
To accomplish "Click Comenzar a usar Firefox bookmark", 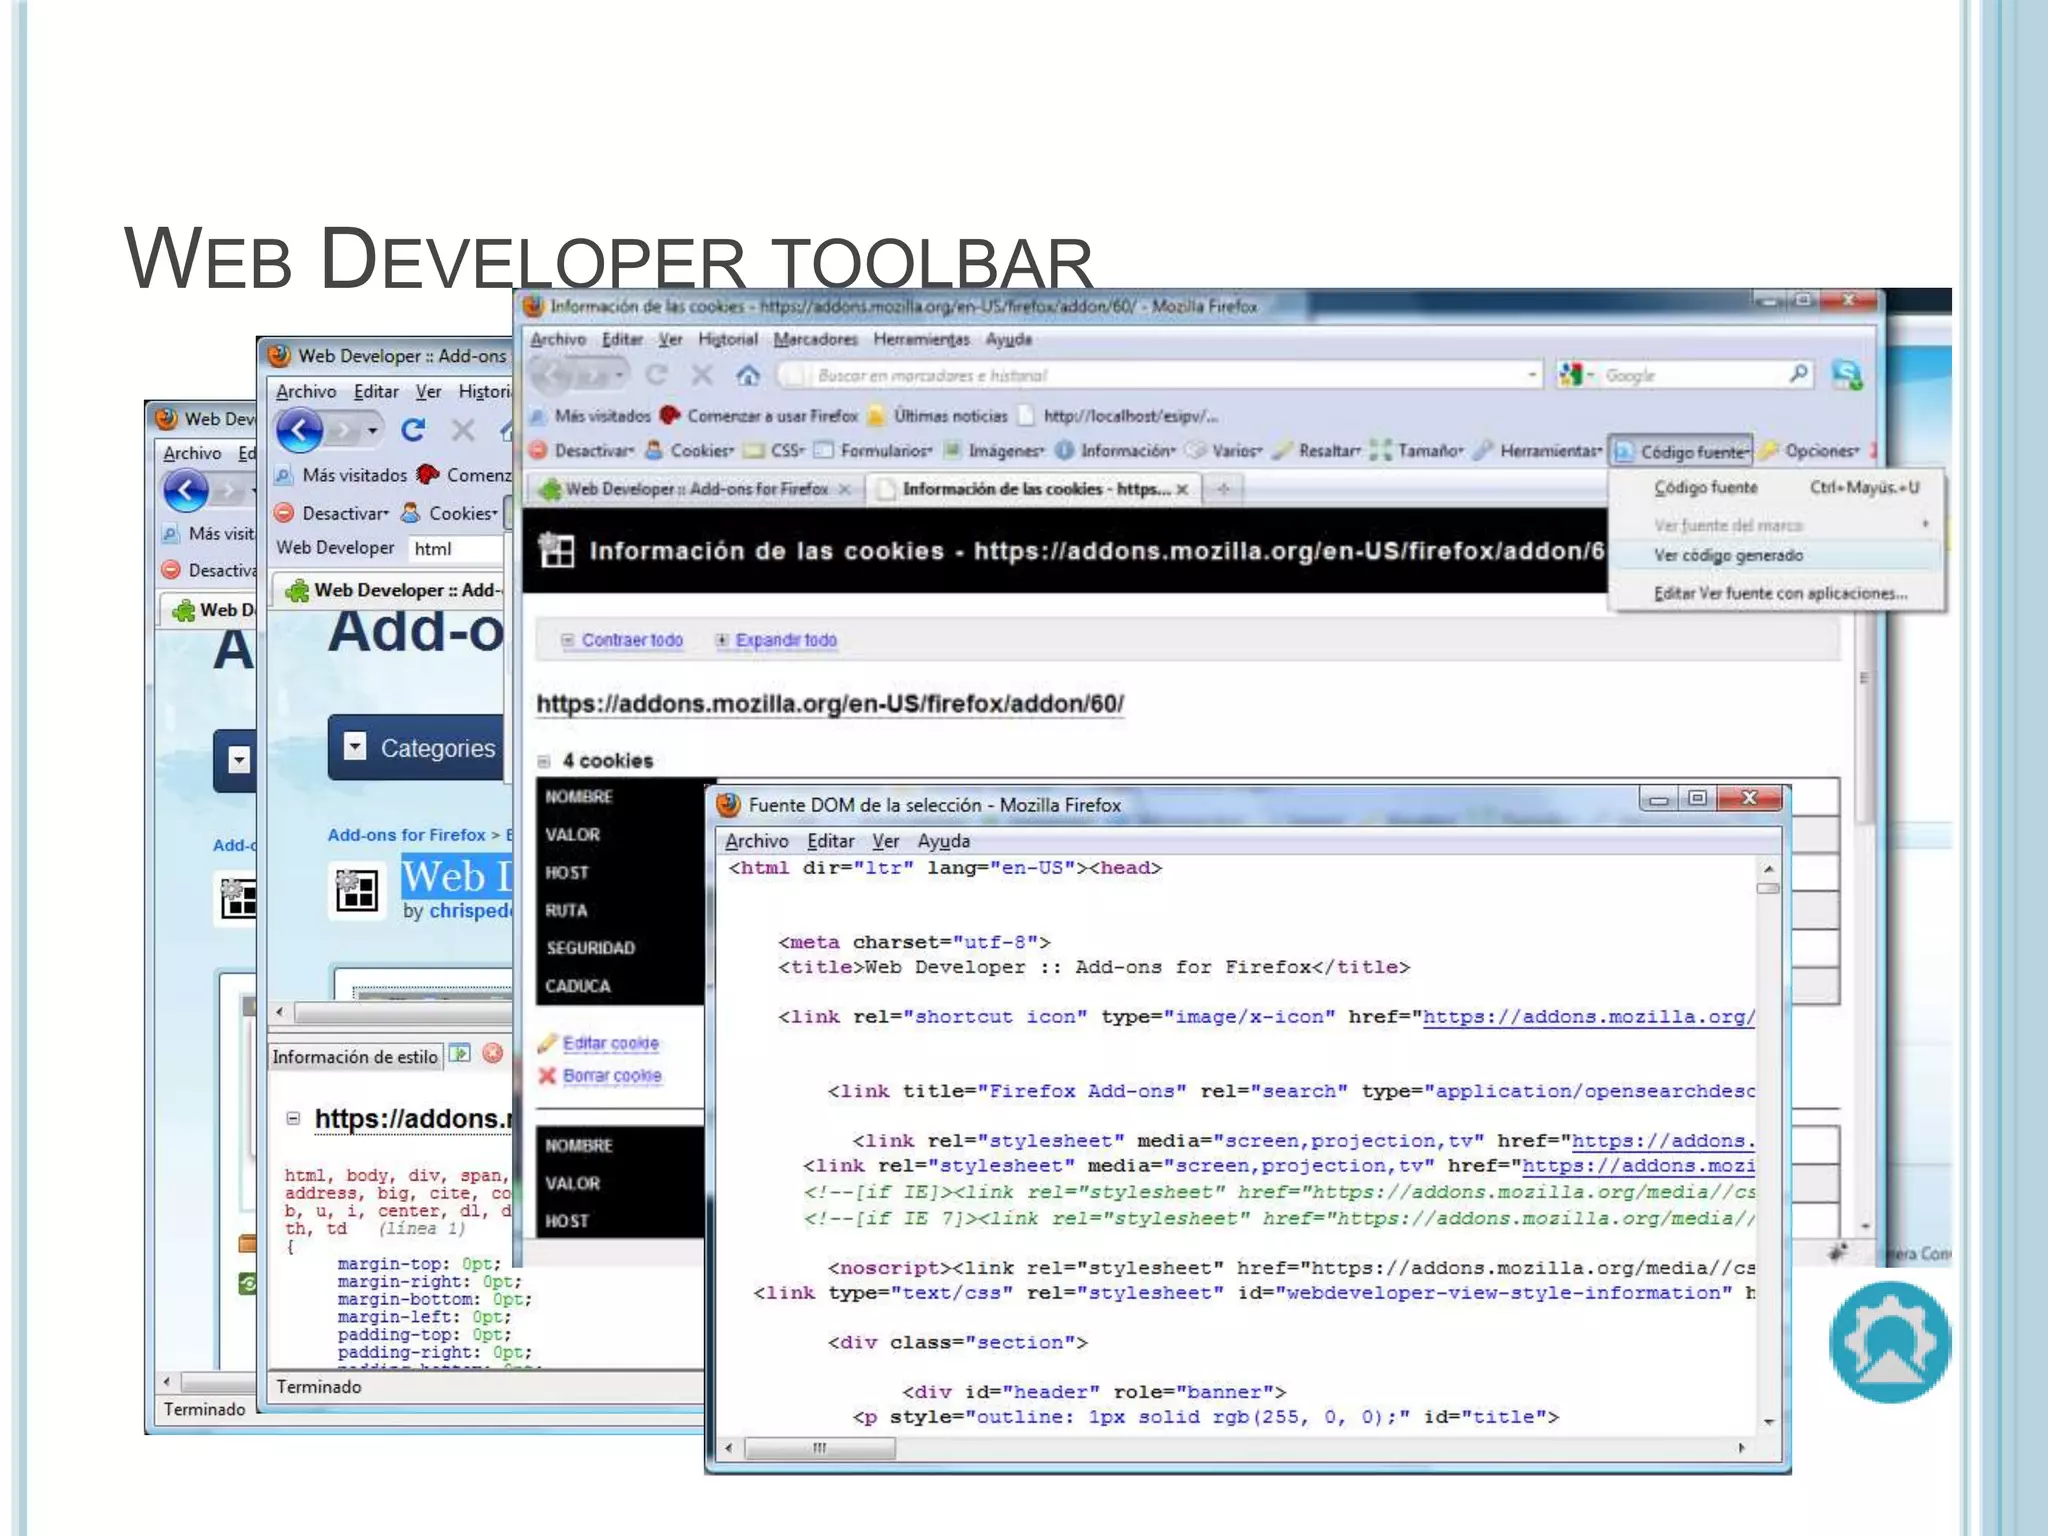I will [x=759, y=416].
